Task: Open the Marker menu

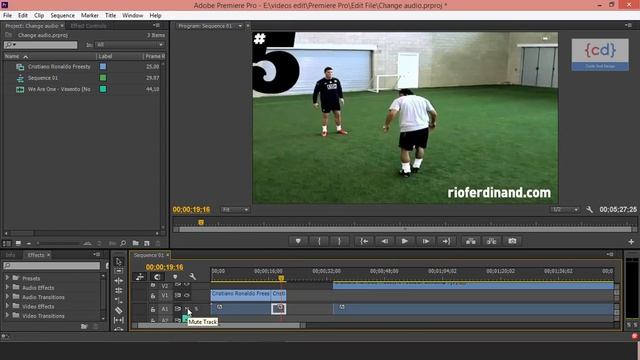Action: (89, 16)
